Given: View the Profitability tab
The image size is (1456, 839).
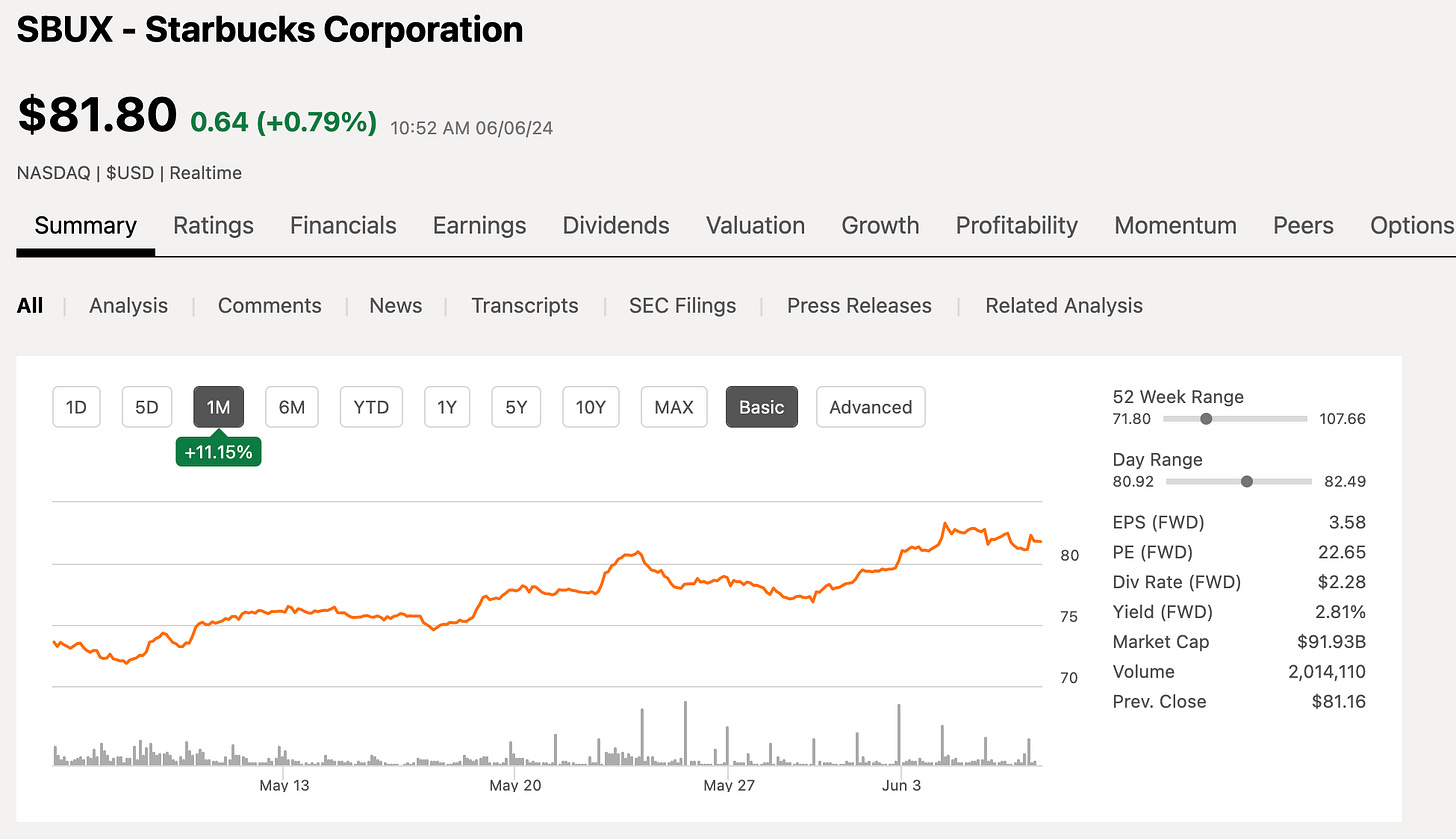Looking at the screenshot, I should click(x=1016, y=226).
